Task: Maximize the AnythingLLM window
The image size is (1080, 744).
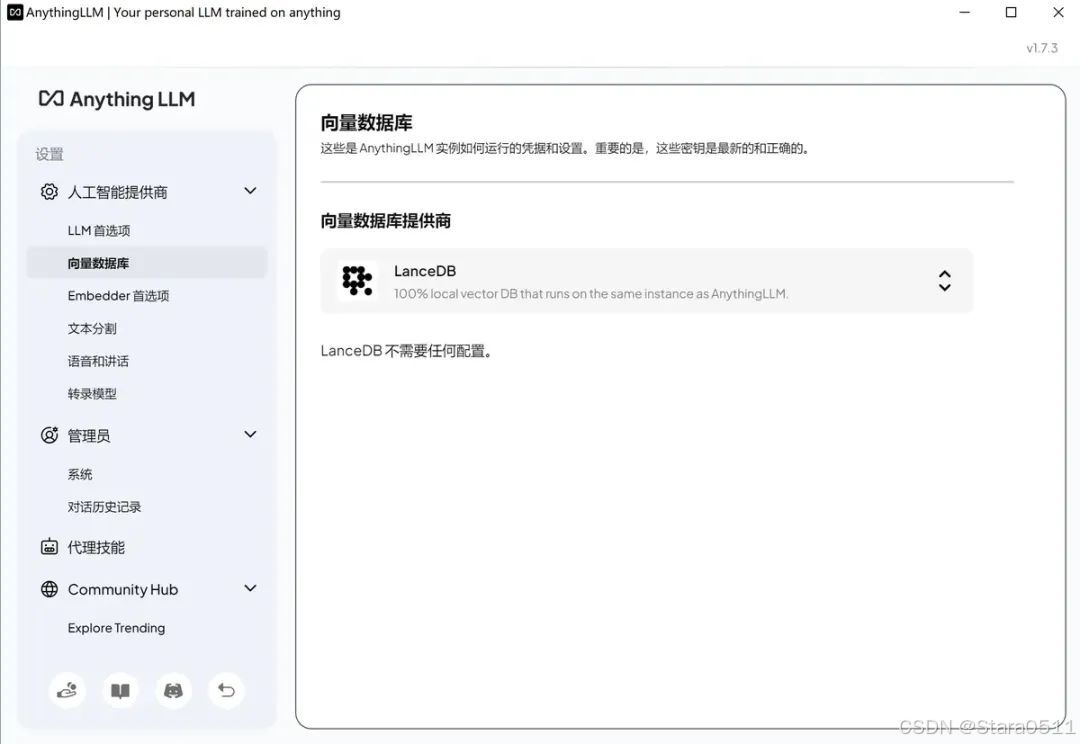Action: (x=1011, y=12)
